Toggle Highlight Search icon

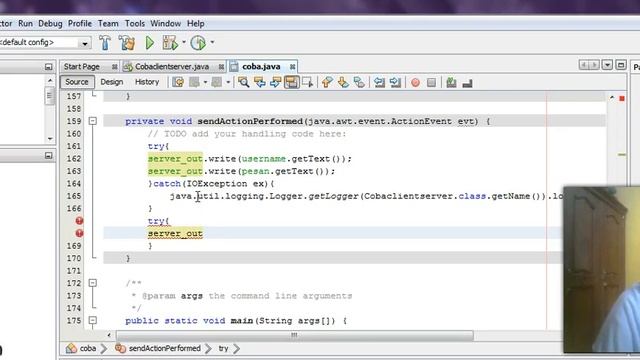(291, 82)
